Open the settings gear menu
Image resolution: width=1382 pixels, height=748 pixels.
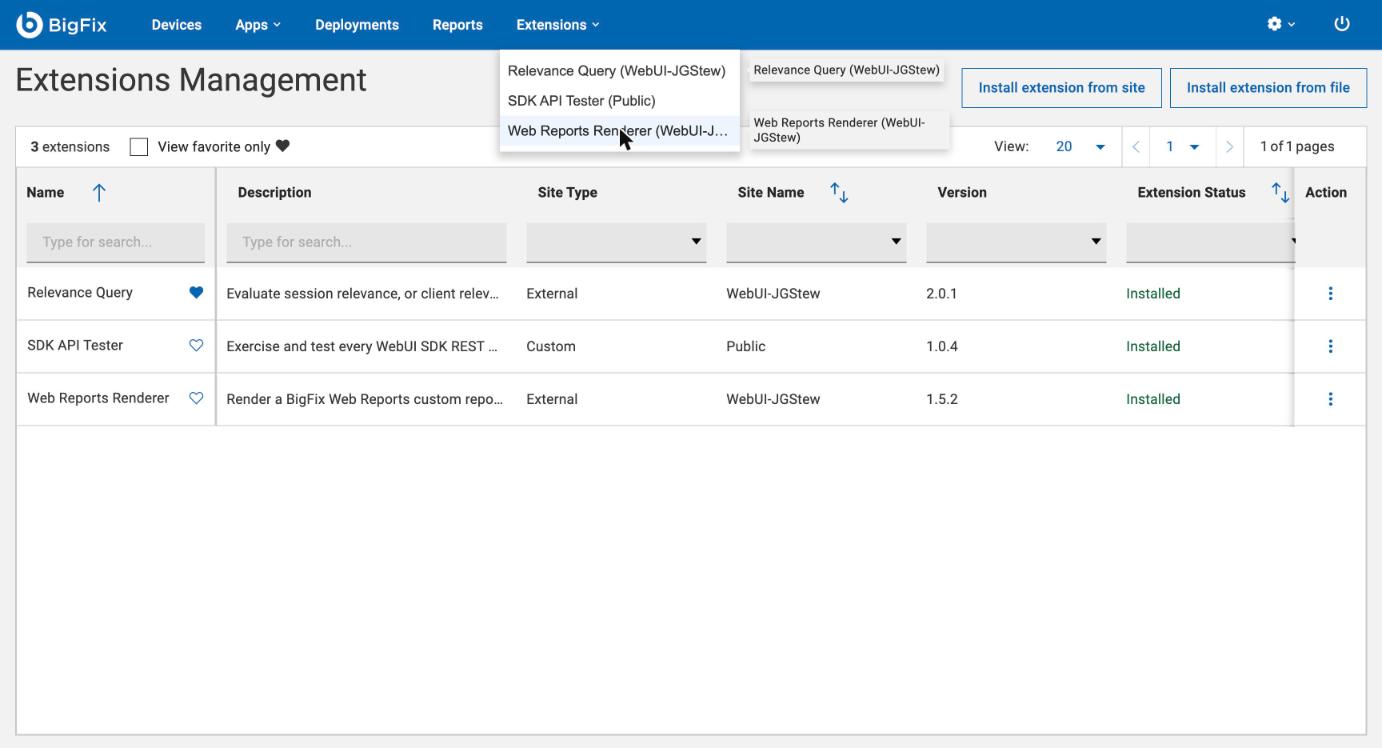1281,24
